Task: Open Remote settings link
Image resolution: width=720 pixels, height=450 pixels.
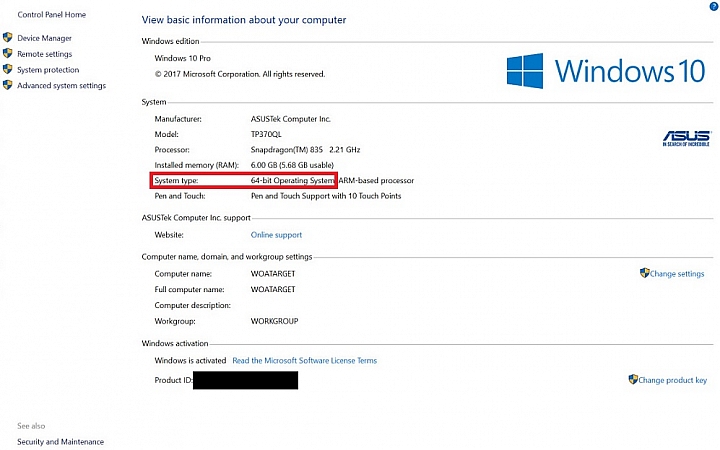Action: tap(45, 54)
